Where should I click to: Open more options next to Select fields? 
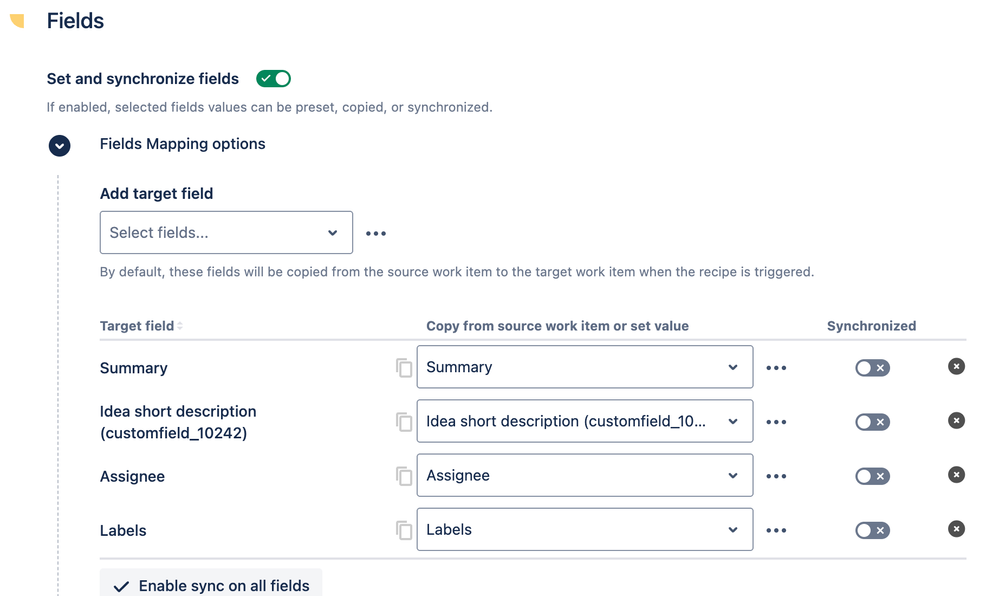[376, 233]
